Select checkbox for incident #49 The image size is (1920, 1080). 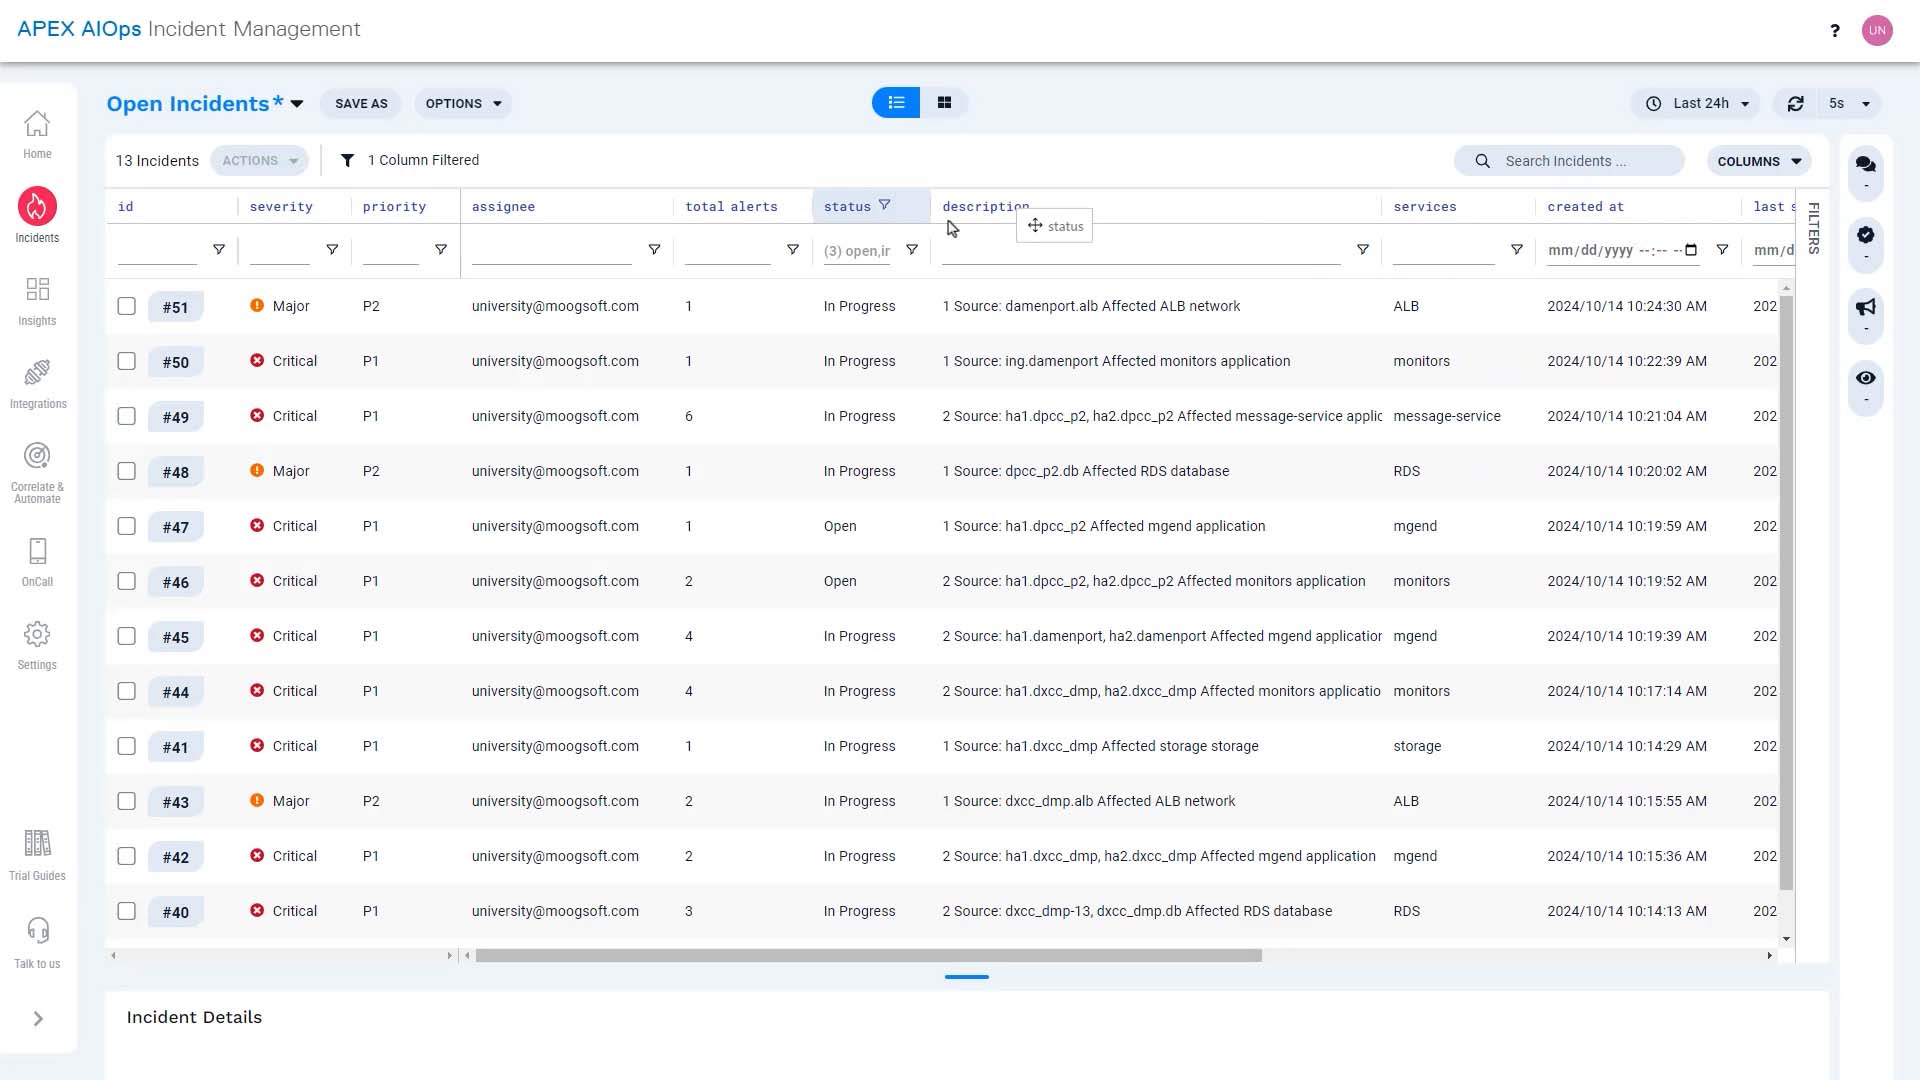[126, 416]
